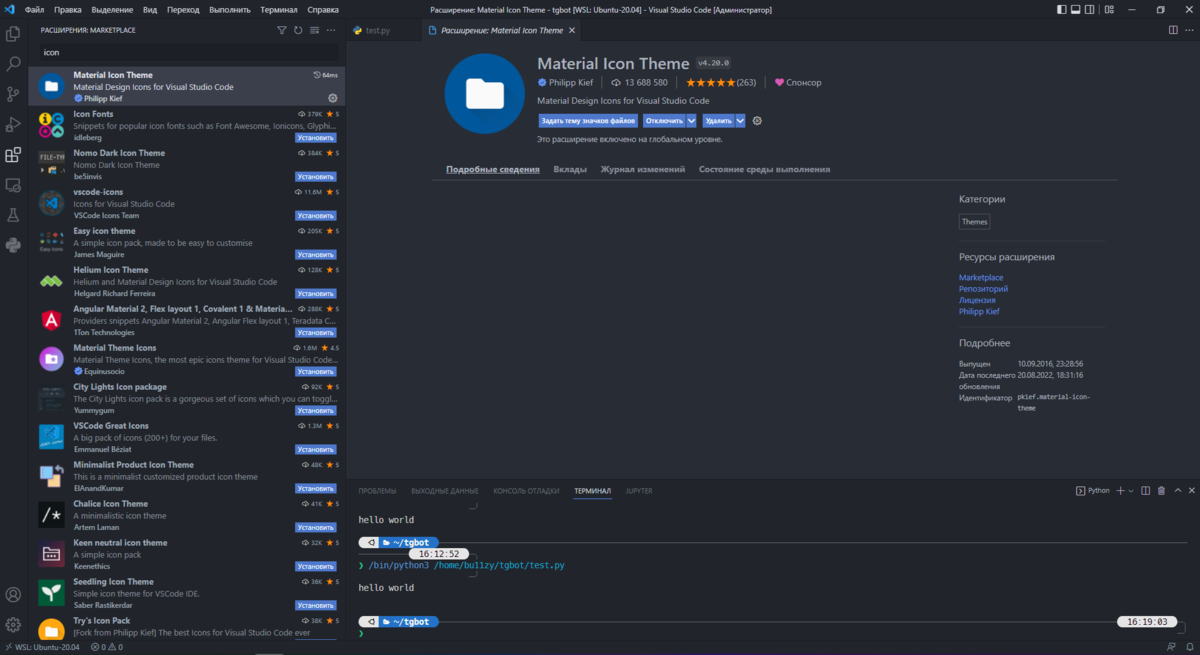
Task: Open the Testing view in the sidebar
Action: pos(13,215)
